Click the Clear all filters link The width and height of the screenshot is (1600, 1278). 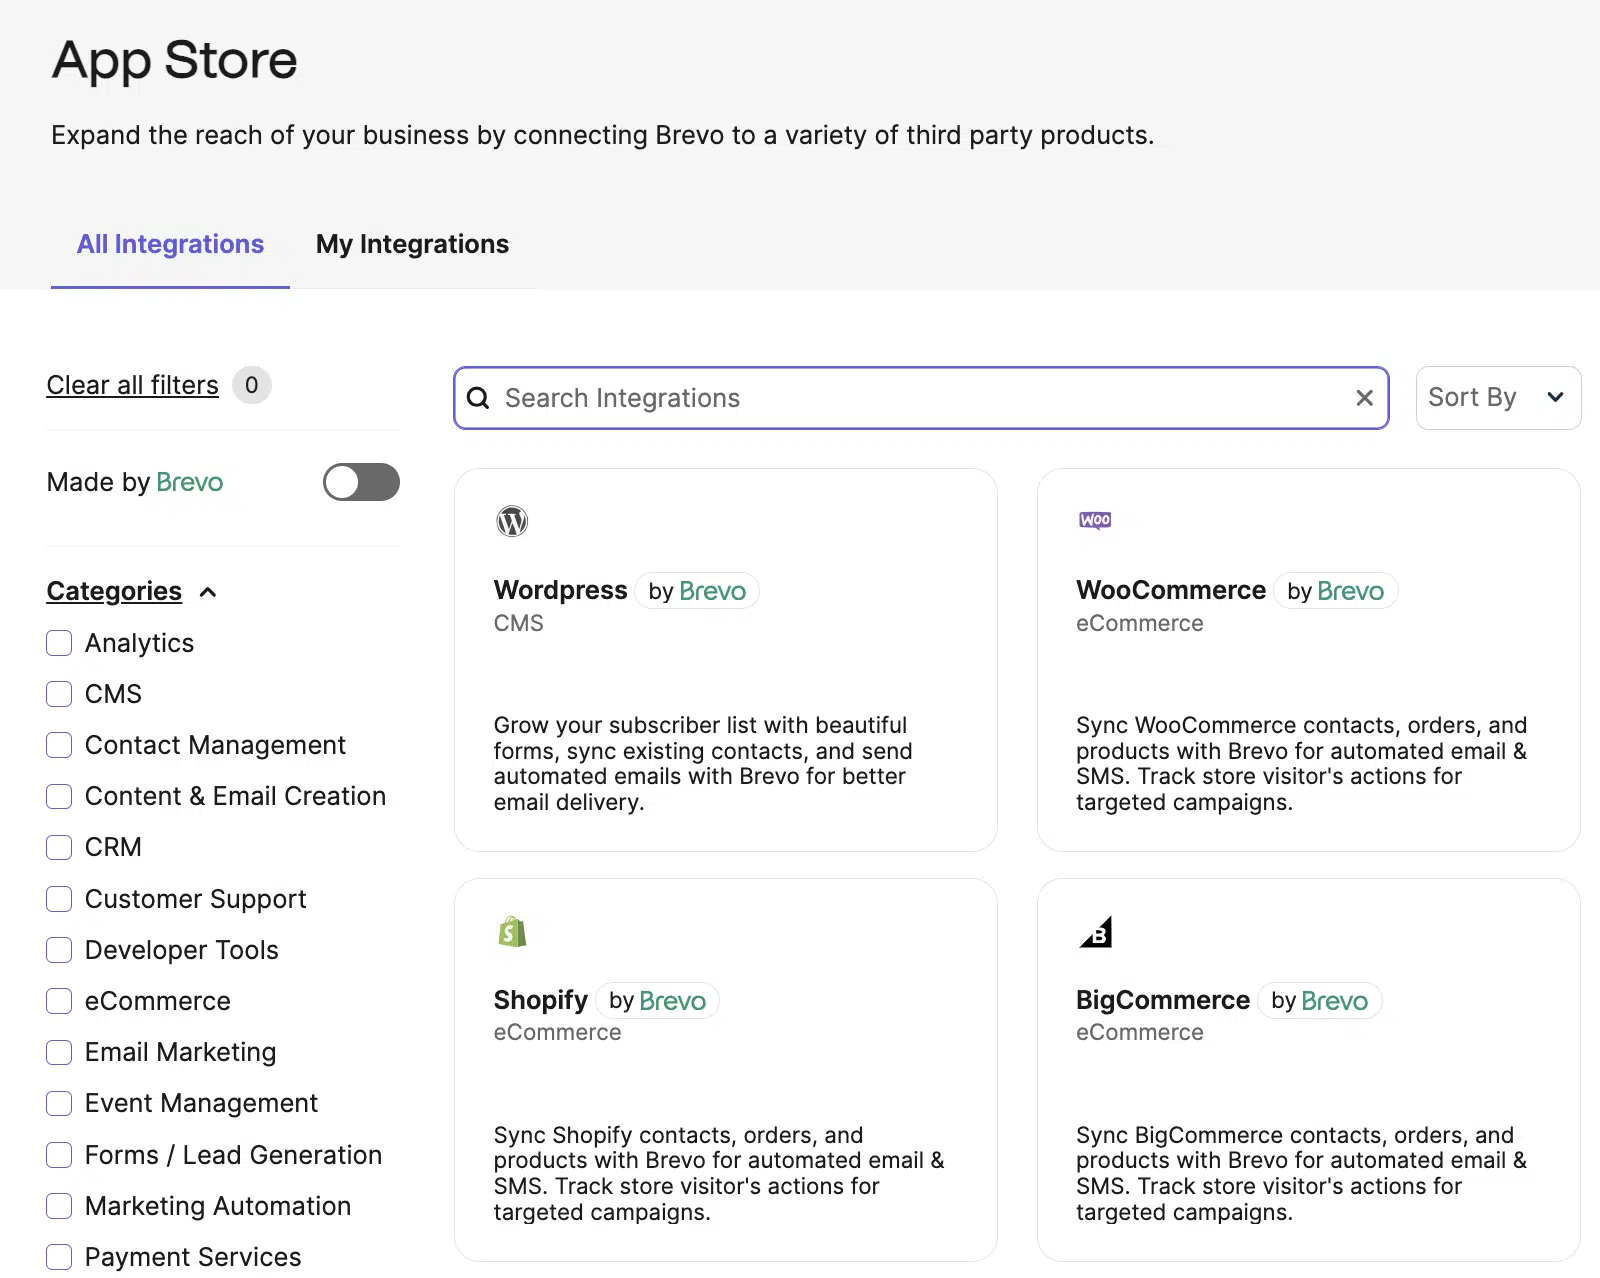132,385
